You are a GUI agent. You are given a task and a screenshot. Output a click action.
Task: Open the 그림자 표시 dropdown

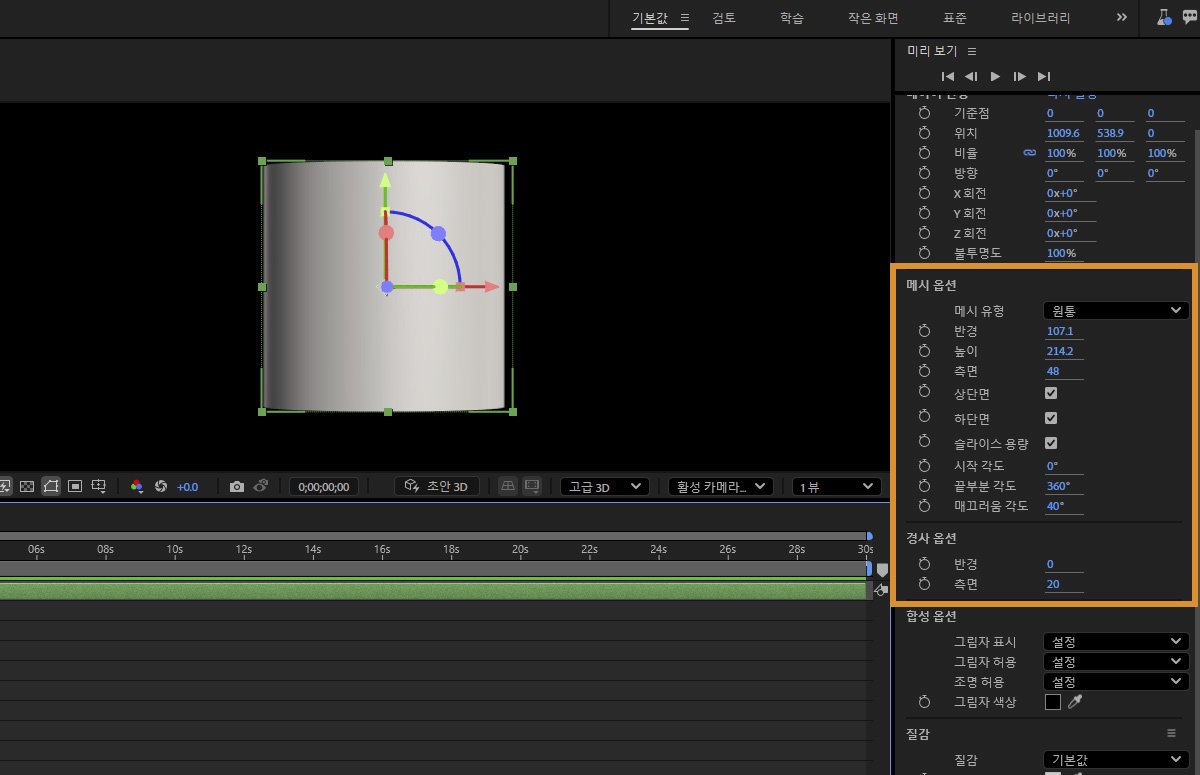pyautogui.click(x=1115, y=642)
